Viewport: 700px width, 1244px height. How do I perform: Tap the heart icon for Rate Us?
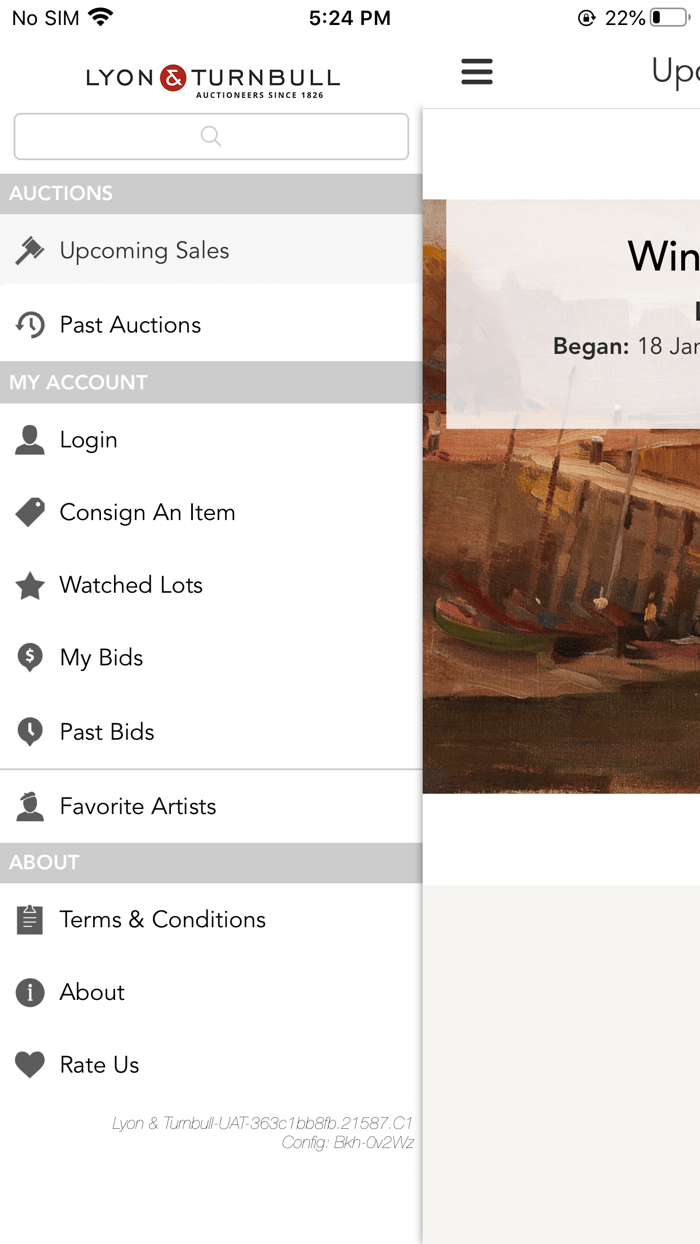[x=30, y=1065]
